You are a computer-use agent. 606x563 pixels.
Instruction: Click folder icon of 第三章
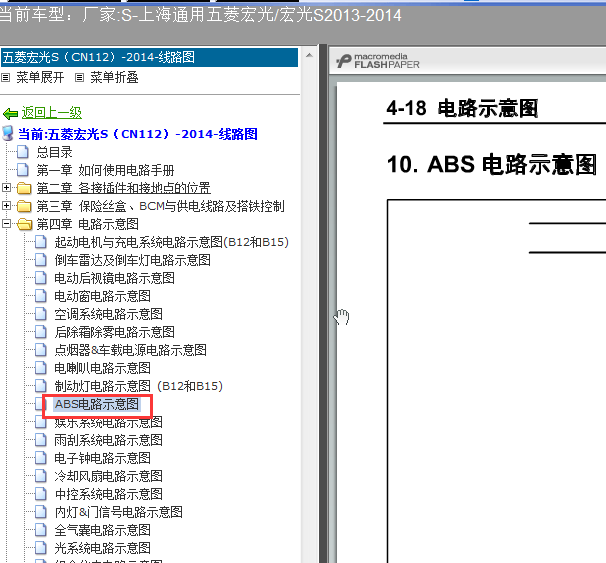pos(24,206)
